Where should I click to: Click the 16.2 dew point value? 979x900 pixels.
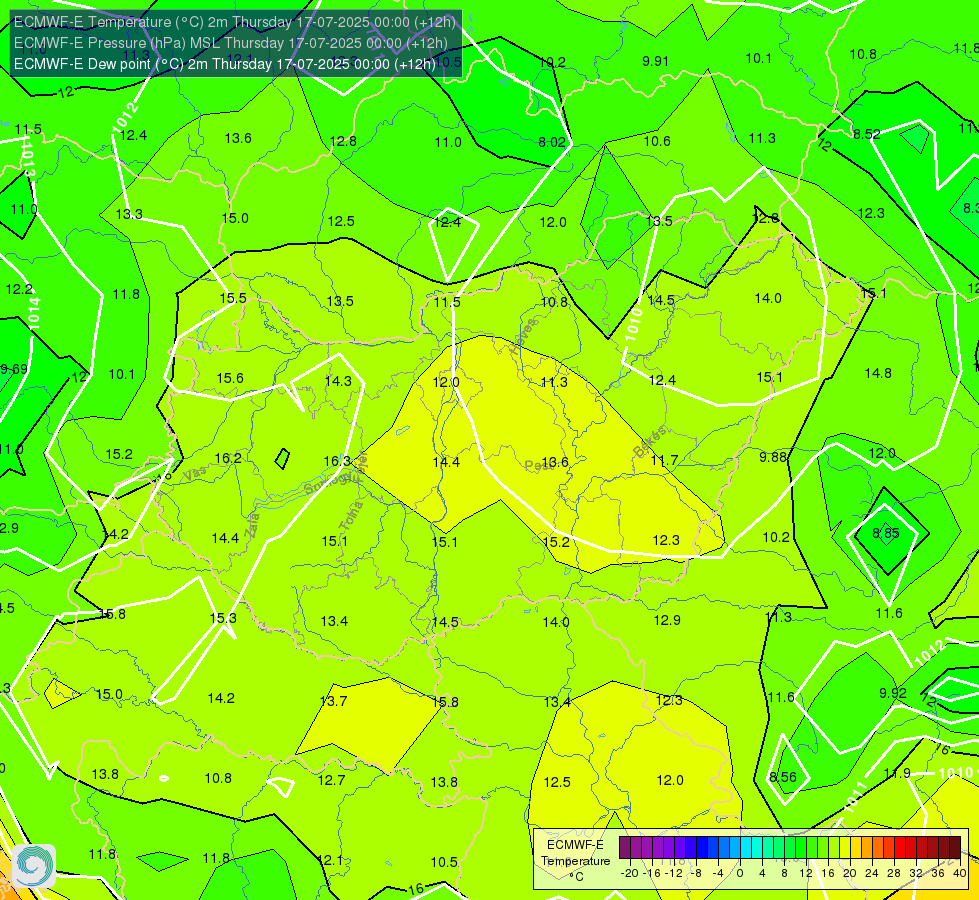click(x=228, y=458)
